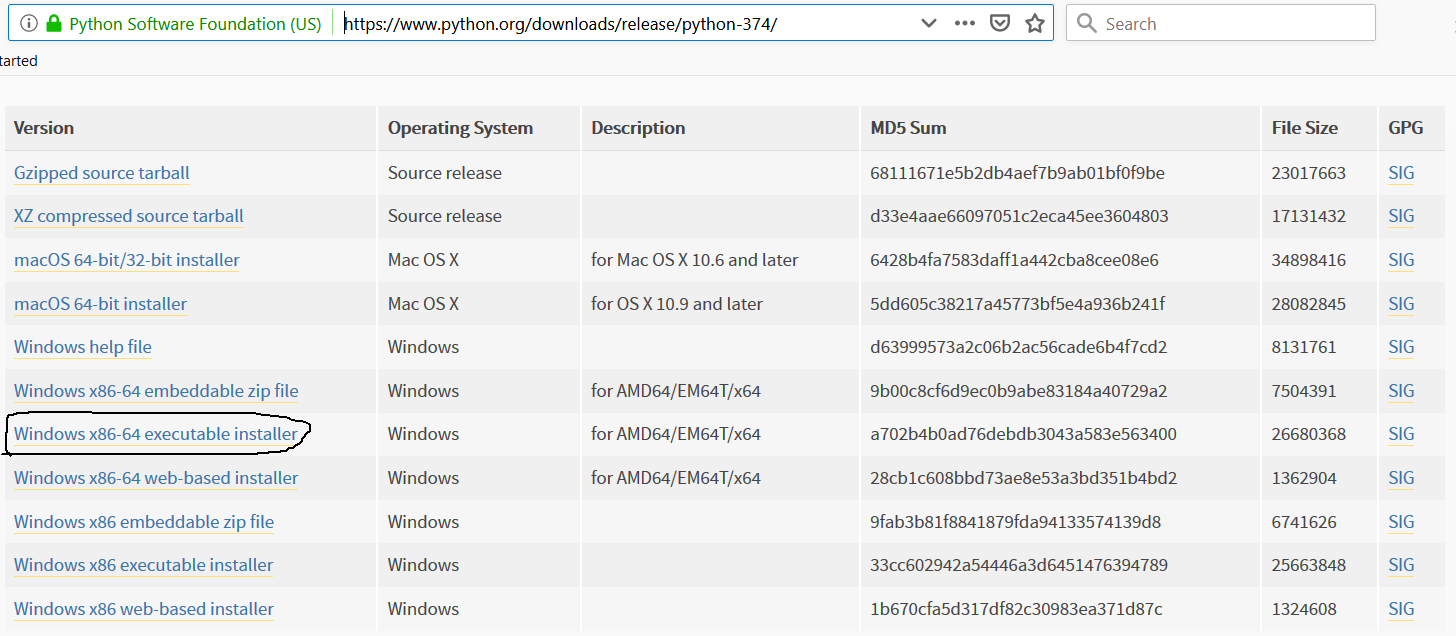The height and width of the screenshot is (636, 1456).
Task: Click the File Size column header
Action: [1304, 128]
